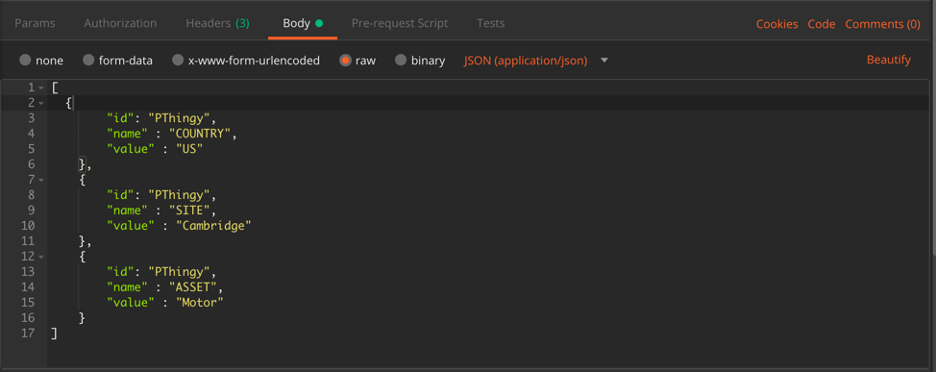
Task: Collapse the object fold arrow on line 7
Action: click(41, 180)
